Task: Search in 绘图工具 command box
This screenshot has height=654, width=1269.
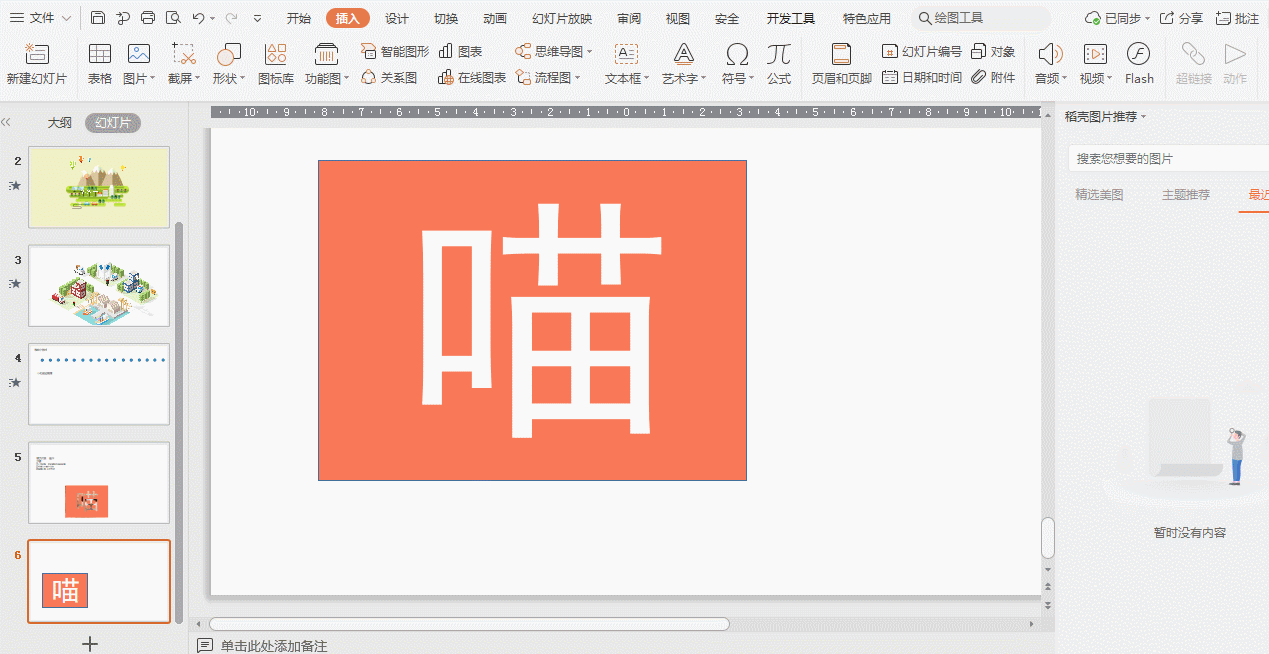Action: point(980,18)
